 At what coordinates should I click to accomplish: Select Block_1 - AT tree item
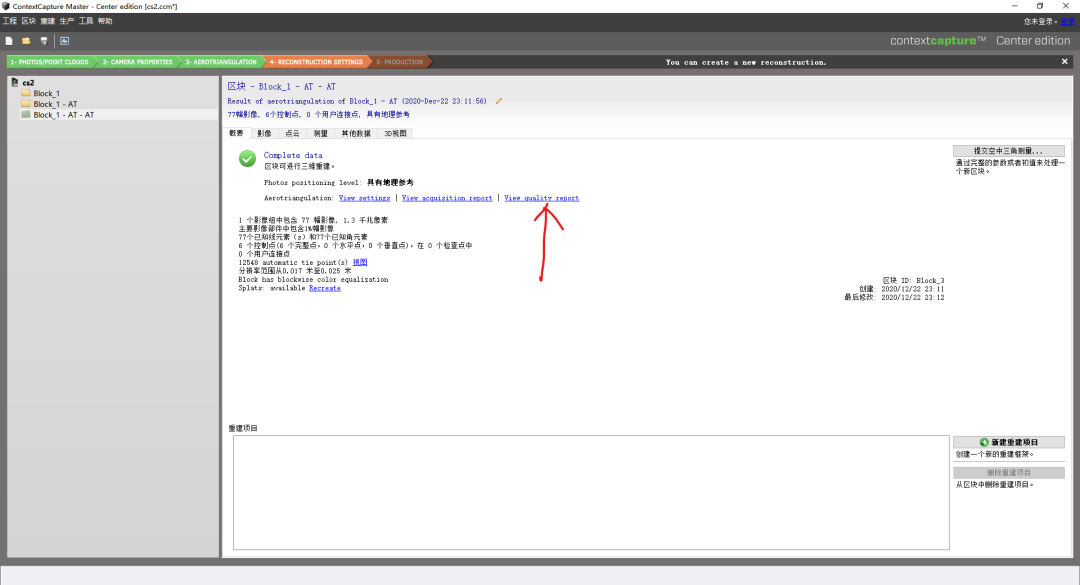[55, 104]
